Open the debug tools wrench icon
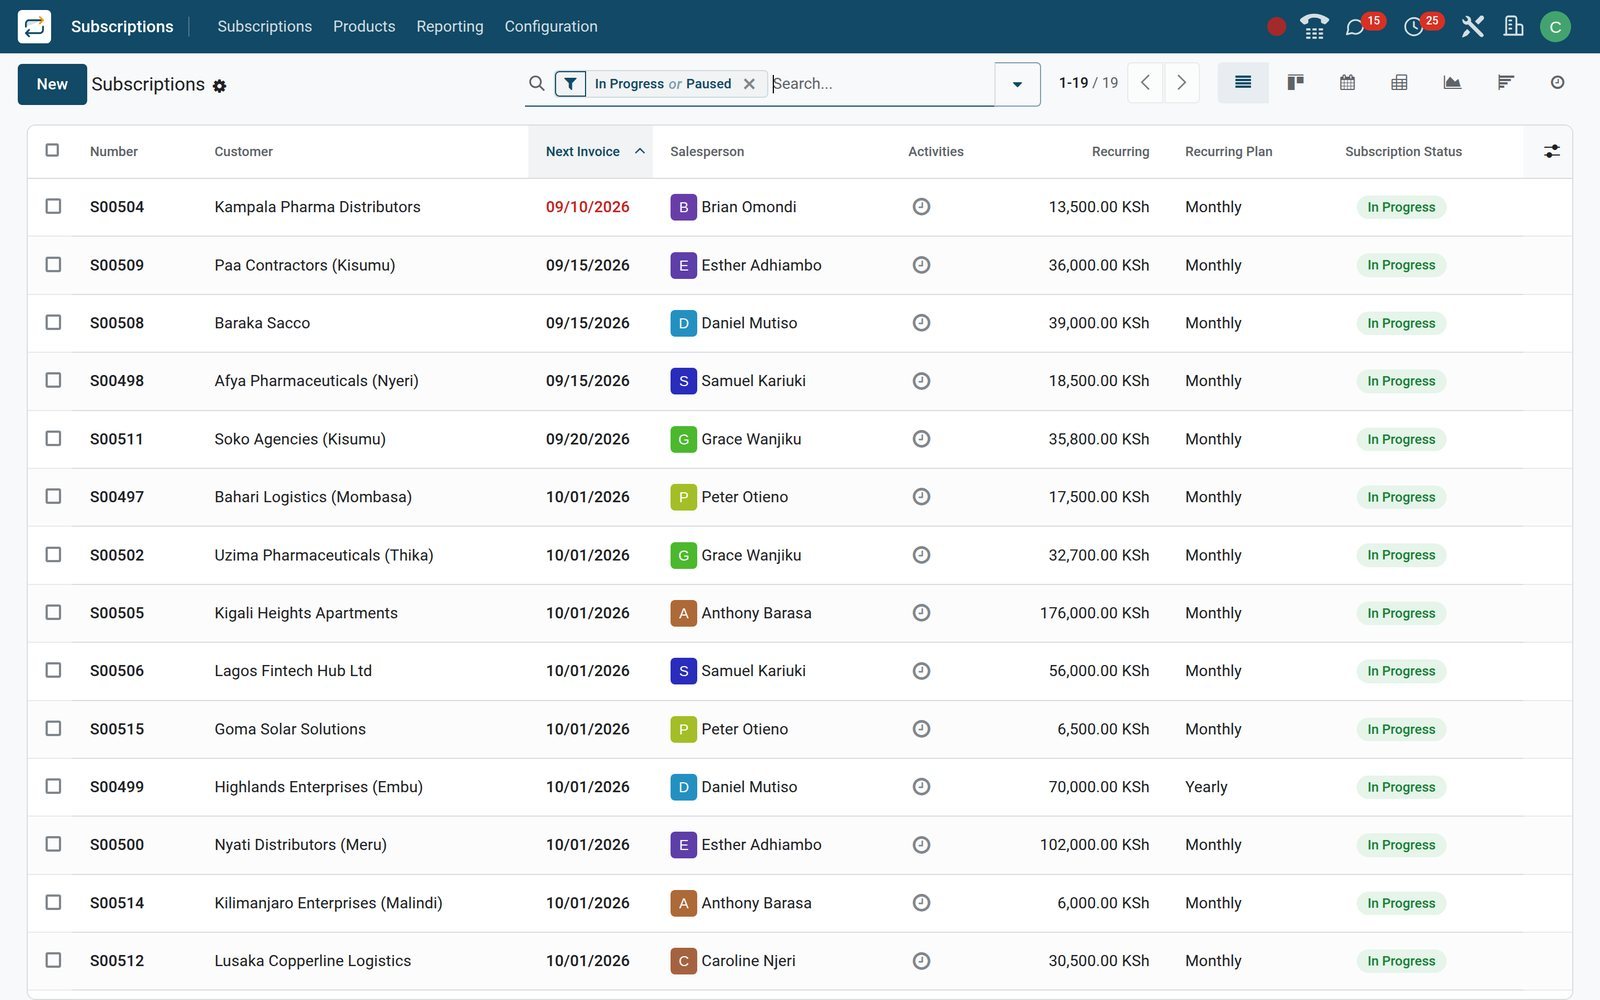 [x=1472, y=27]
